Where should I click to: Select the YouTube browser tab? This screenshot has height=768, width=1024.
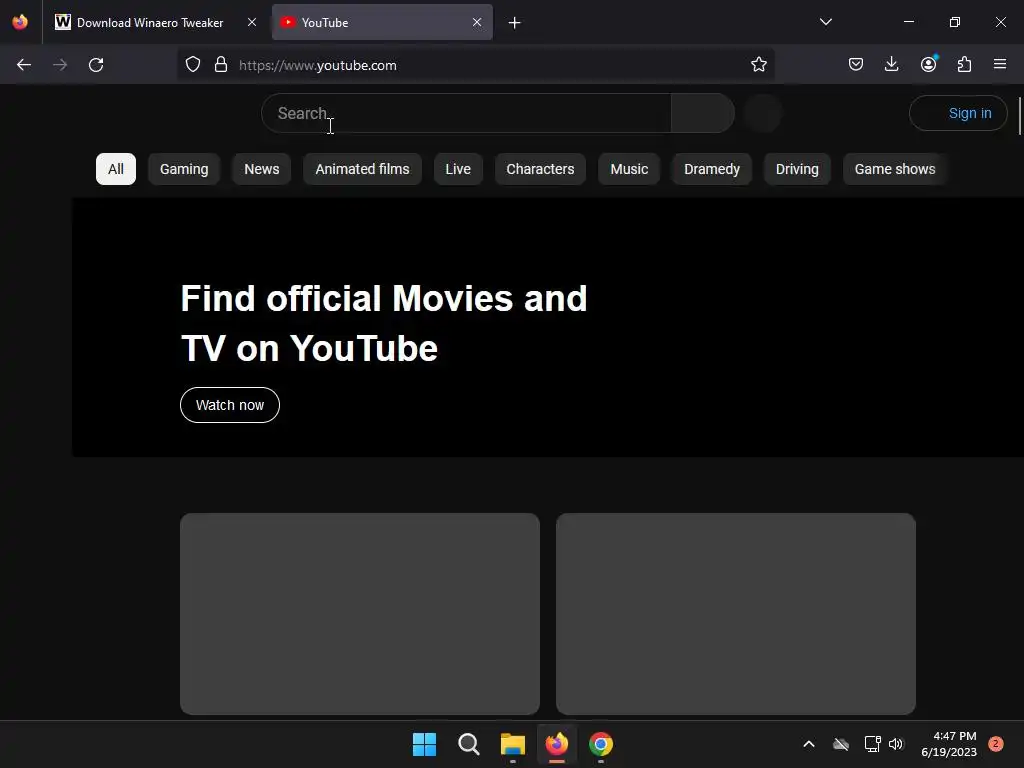point(382,22)
